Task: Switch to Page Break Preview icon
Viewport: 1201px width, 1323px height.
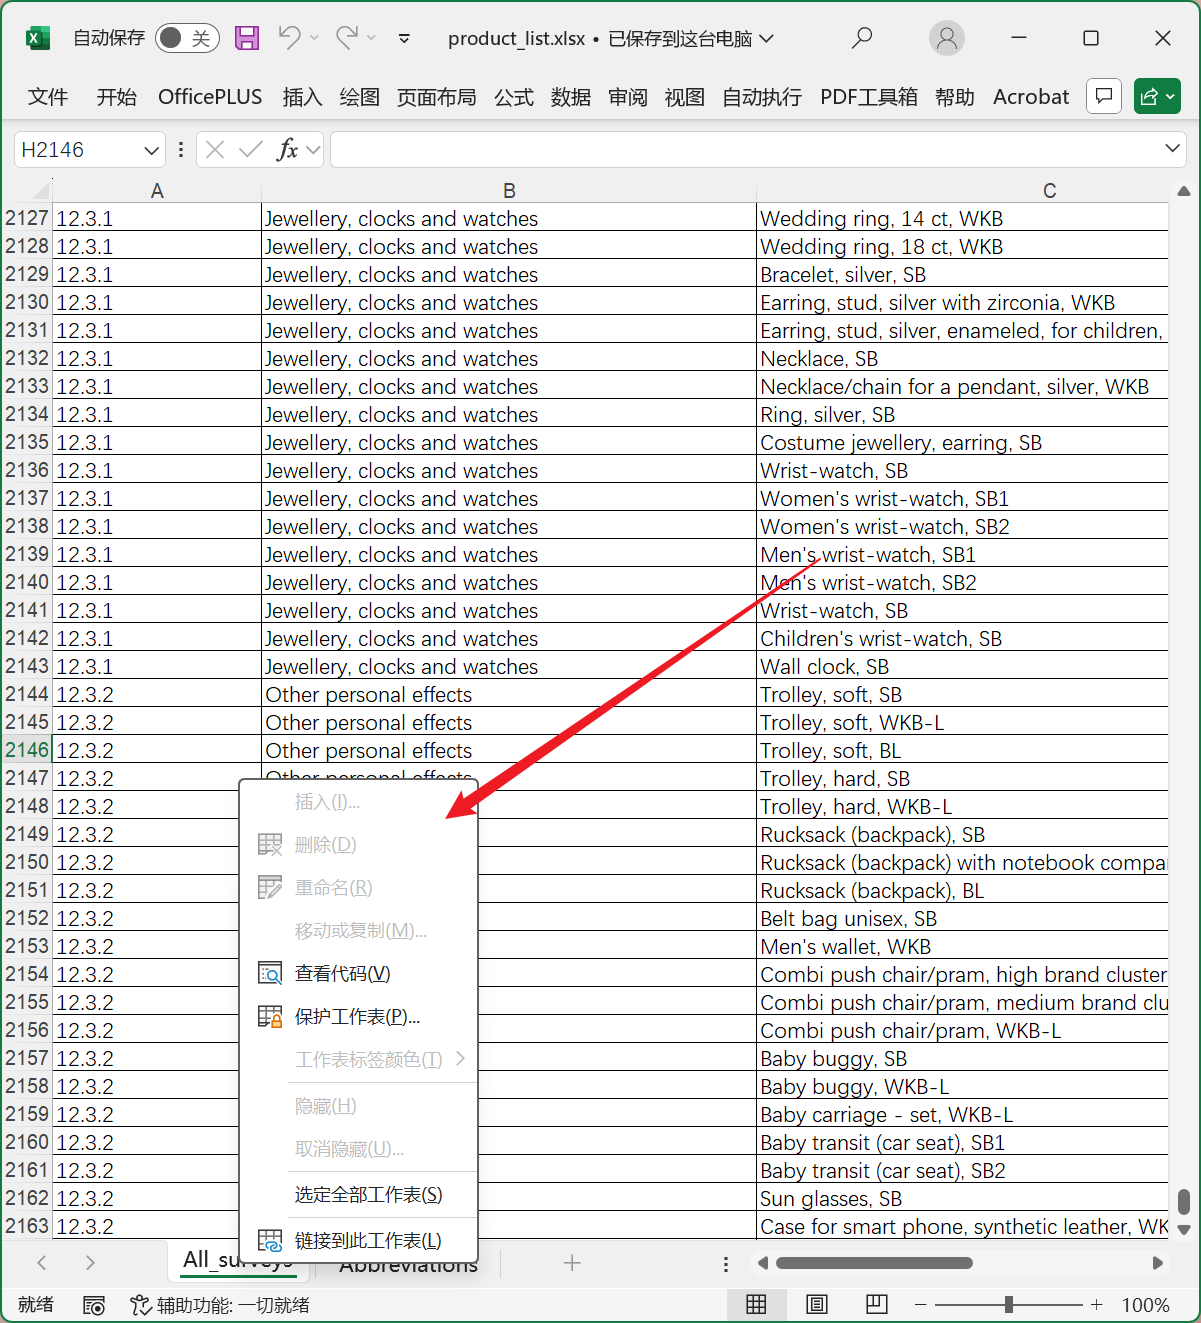Action: pos(877,1304)
